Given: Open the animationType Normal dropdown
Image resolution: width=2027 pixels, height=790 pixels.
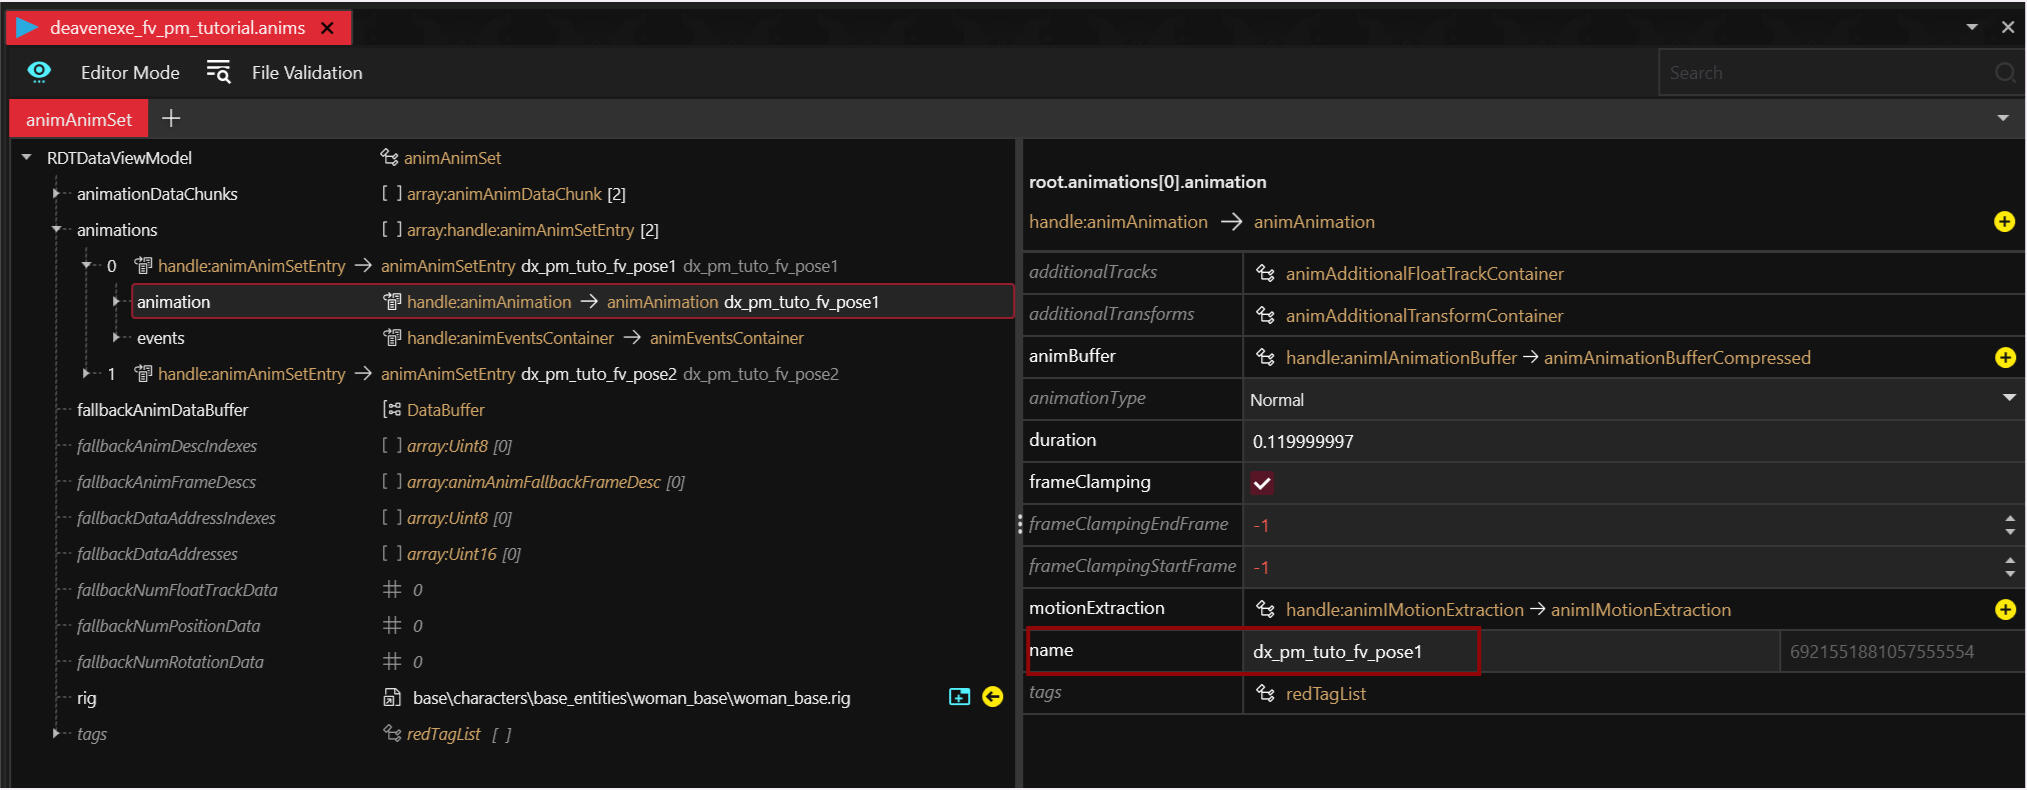Looking at the screenshot, I should click(x=2009, y=398).
